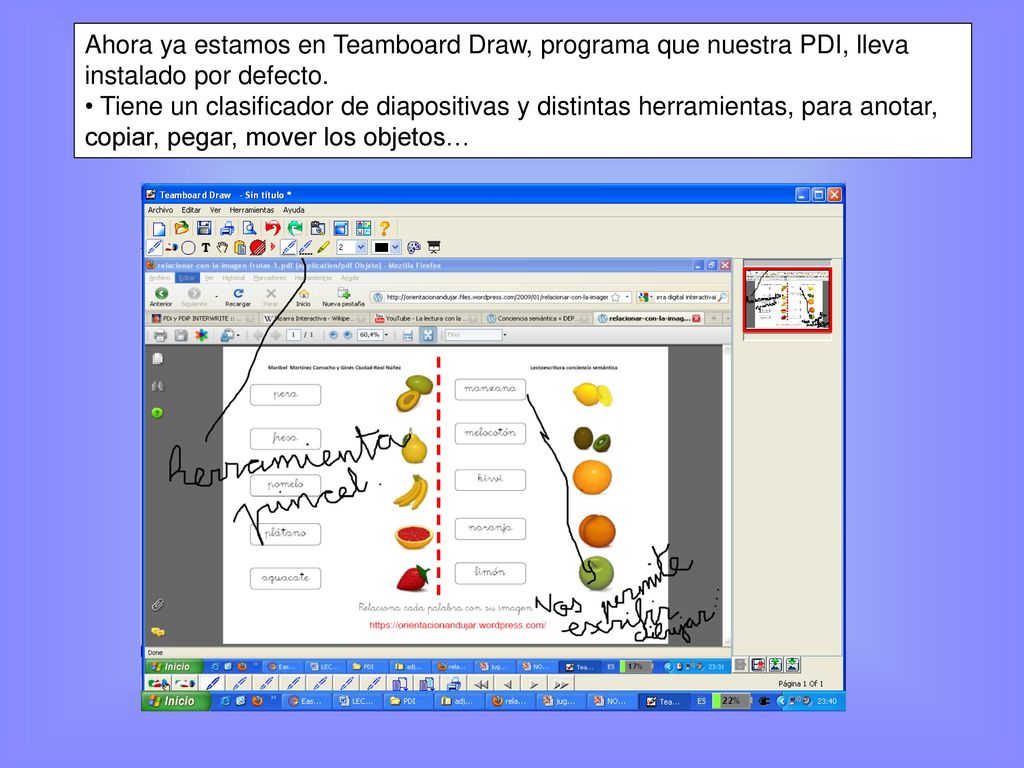Open the orientacionandujar.wordpress.com link
Image resolution: width=1024 pixels, height=768 pixels.
coord(457,625)
